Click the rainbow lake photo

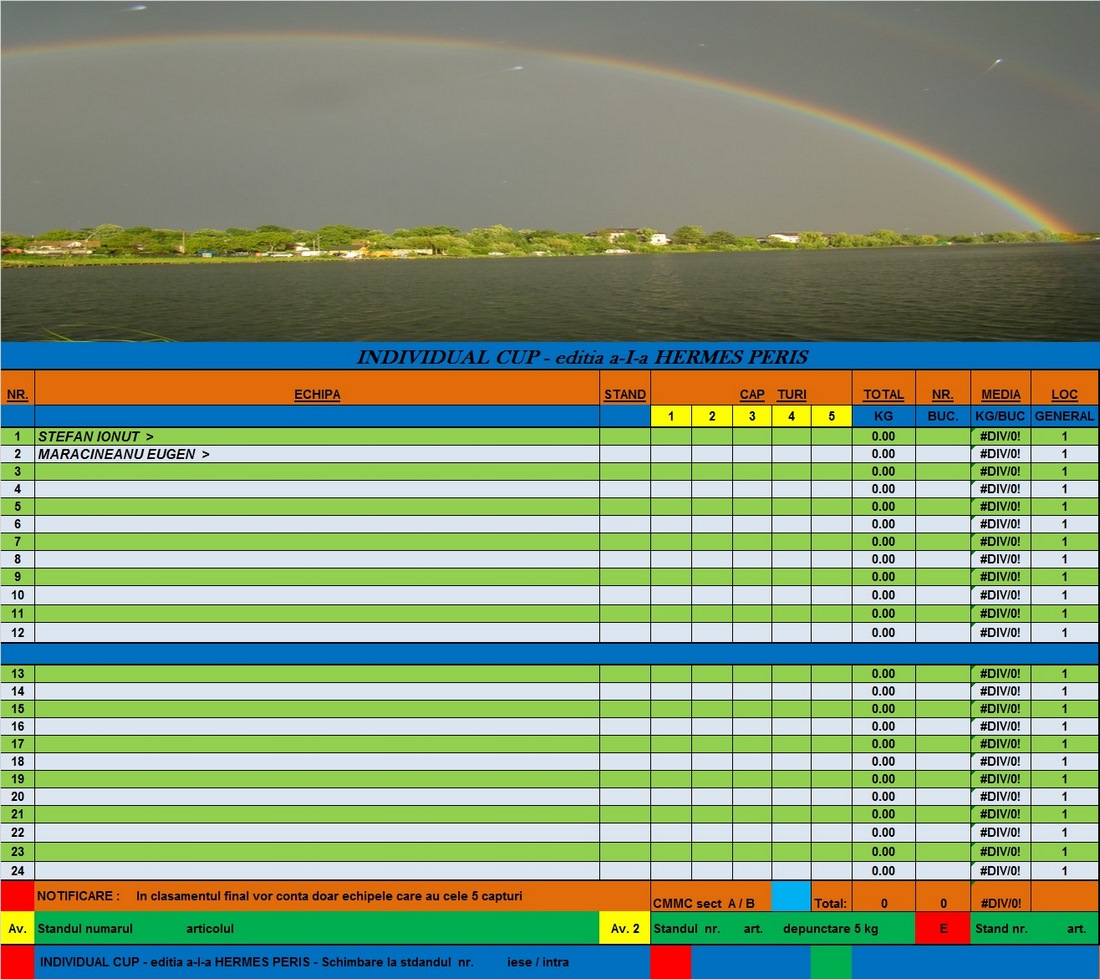coord(550,170)
